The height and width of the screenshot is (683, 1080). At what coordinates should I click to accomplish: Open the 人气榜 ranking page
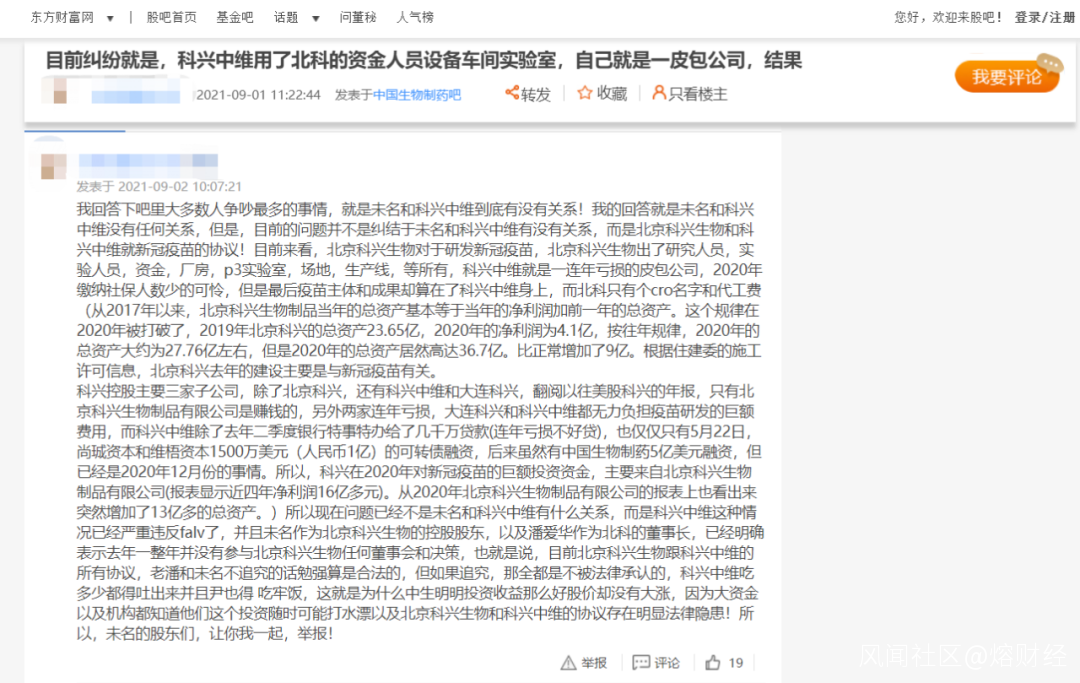tap(415, 17)
